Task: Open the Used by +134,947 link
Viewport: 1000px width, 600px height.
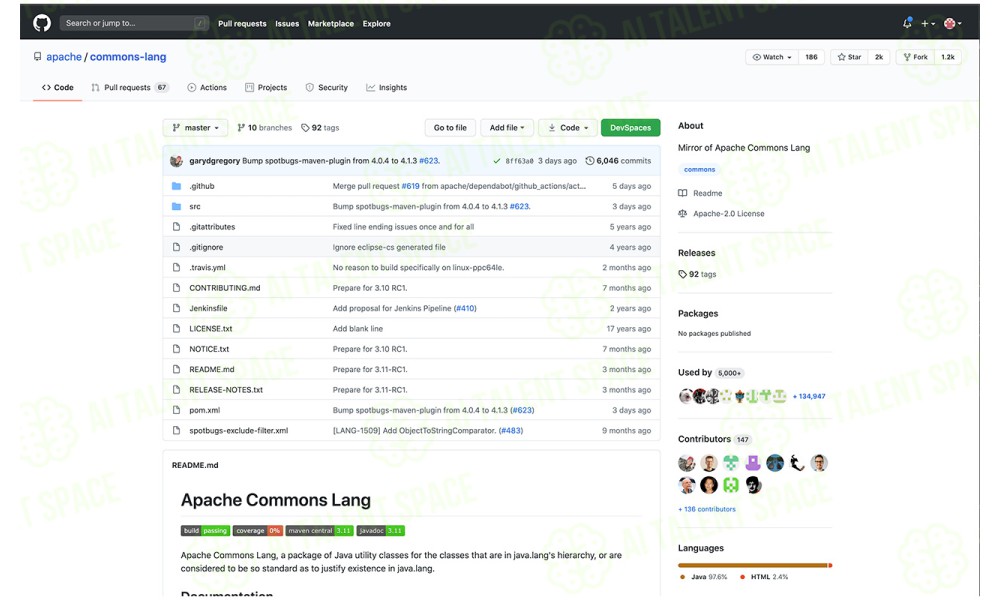Action: (x=809, y=397)
